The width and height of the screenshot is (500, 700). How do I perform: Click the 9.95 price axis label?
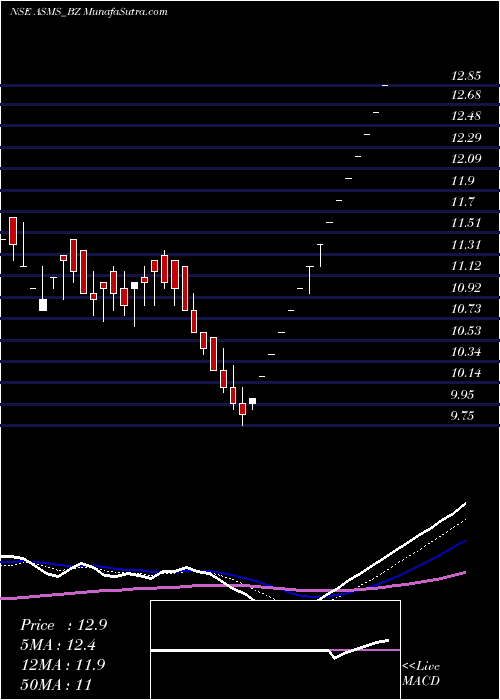[463, 395]
